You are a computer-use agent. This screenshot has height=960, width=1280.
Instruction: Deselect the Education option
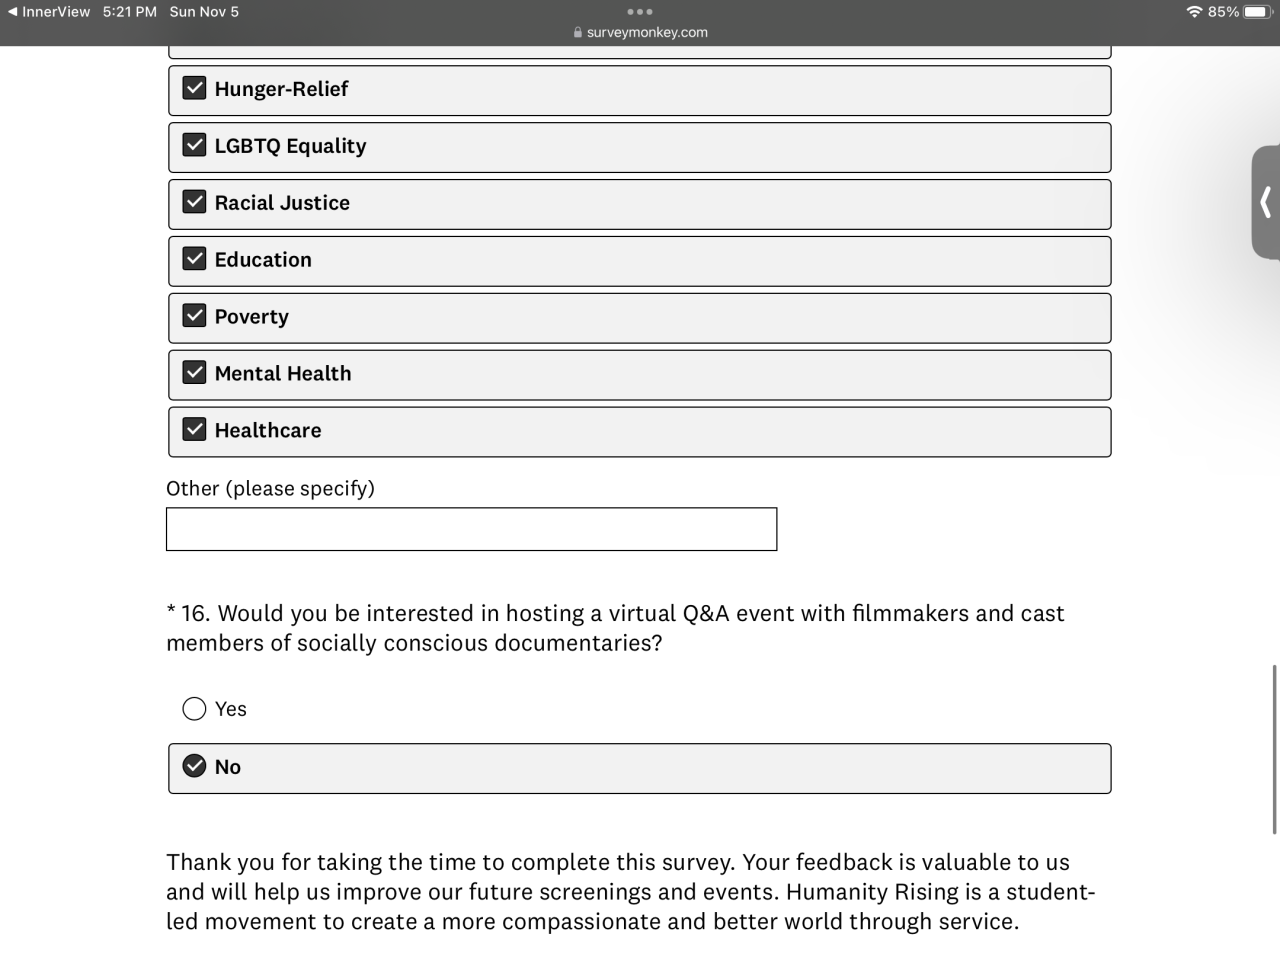(x=194, y=259)
